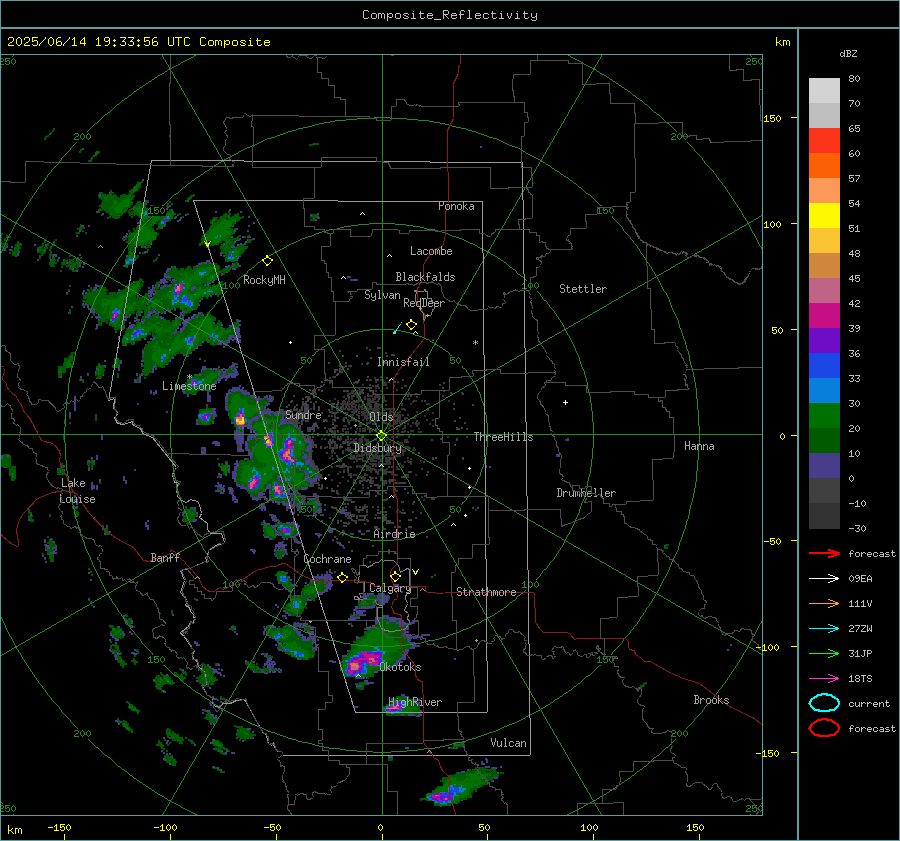Click the Sylvan label
The width and height of the screenshot is (900, 841).
pos(382,295)
